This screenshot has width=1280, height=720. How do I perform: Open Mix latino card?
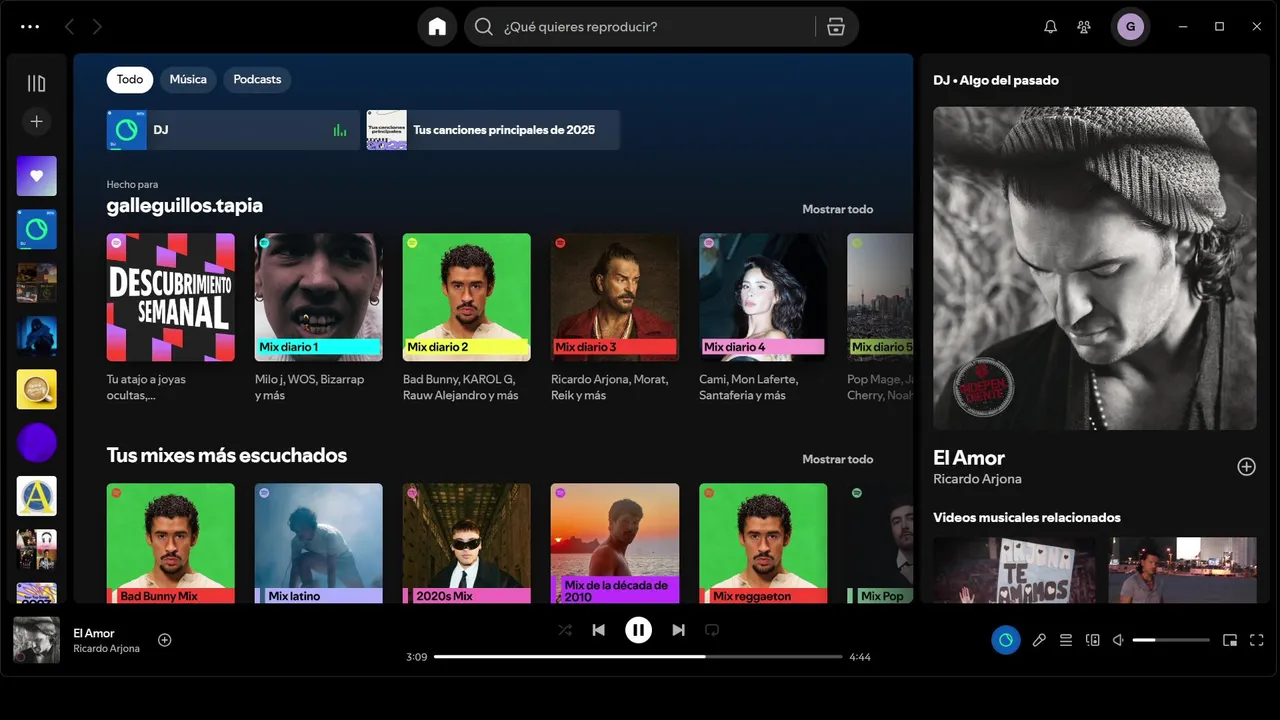click(x=319, y=543)
